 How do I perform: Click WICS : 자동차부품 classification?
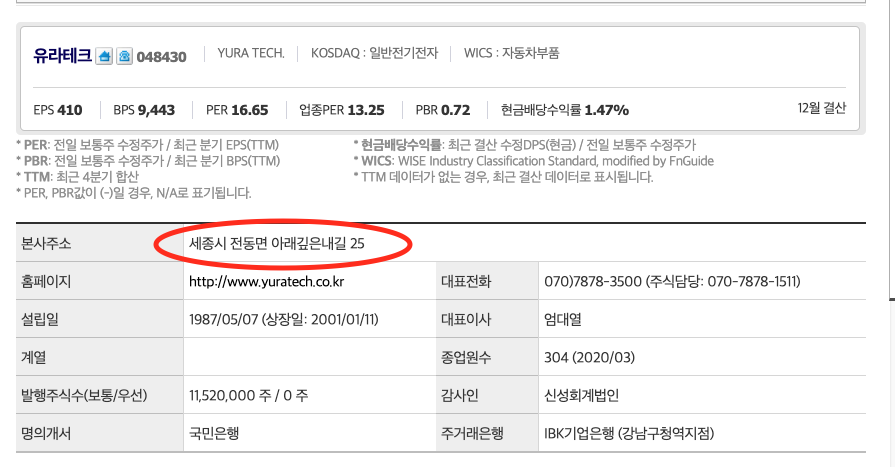[x=511, y=53]
